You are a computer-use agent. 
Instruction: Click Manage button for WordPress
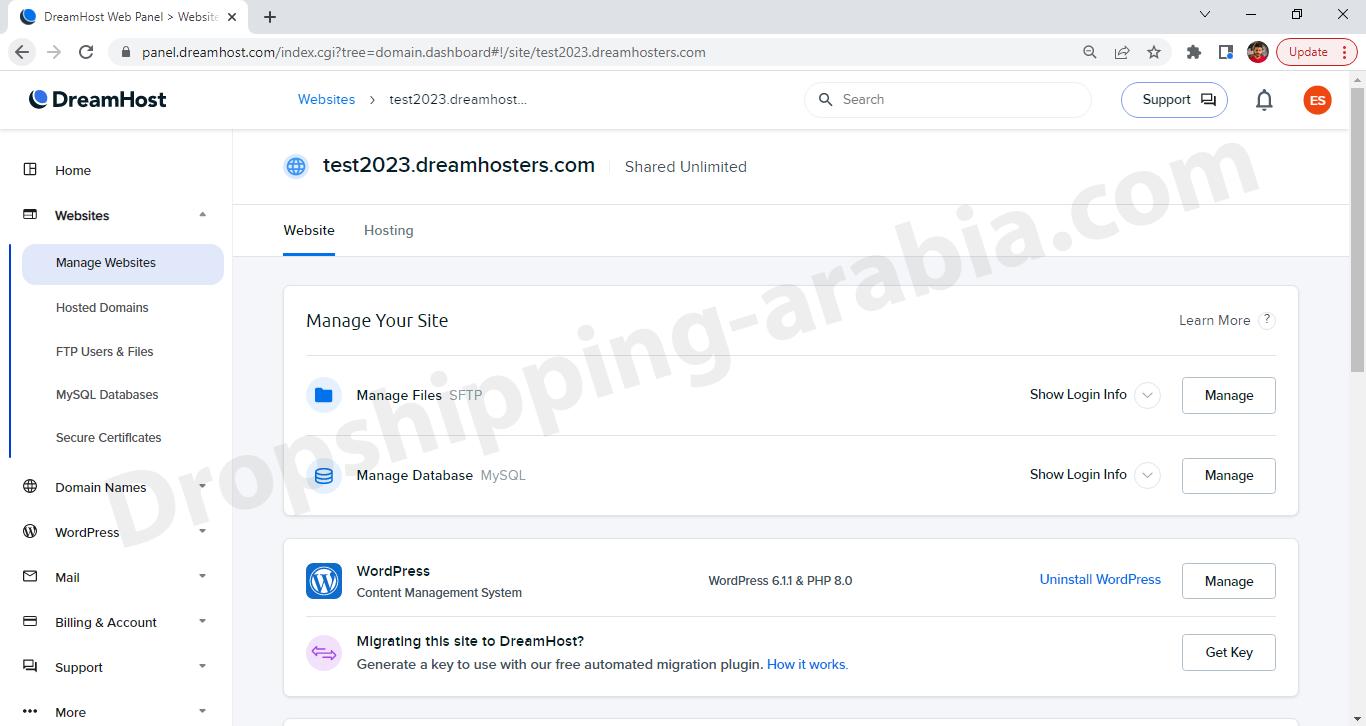point(1228,581)
